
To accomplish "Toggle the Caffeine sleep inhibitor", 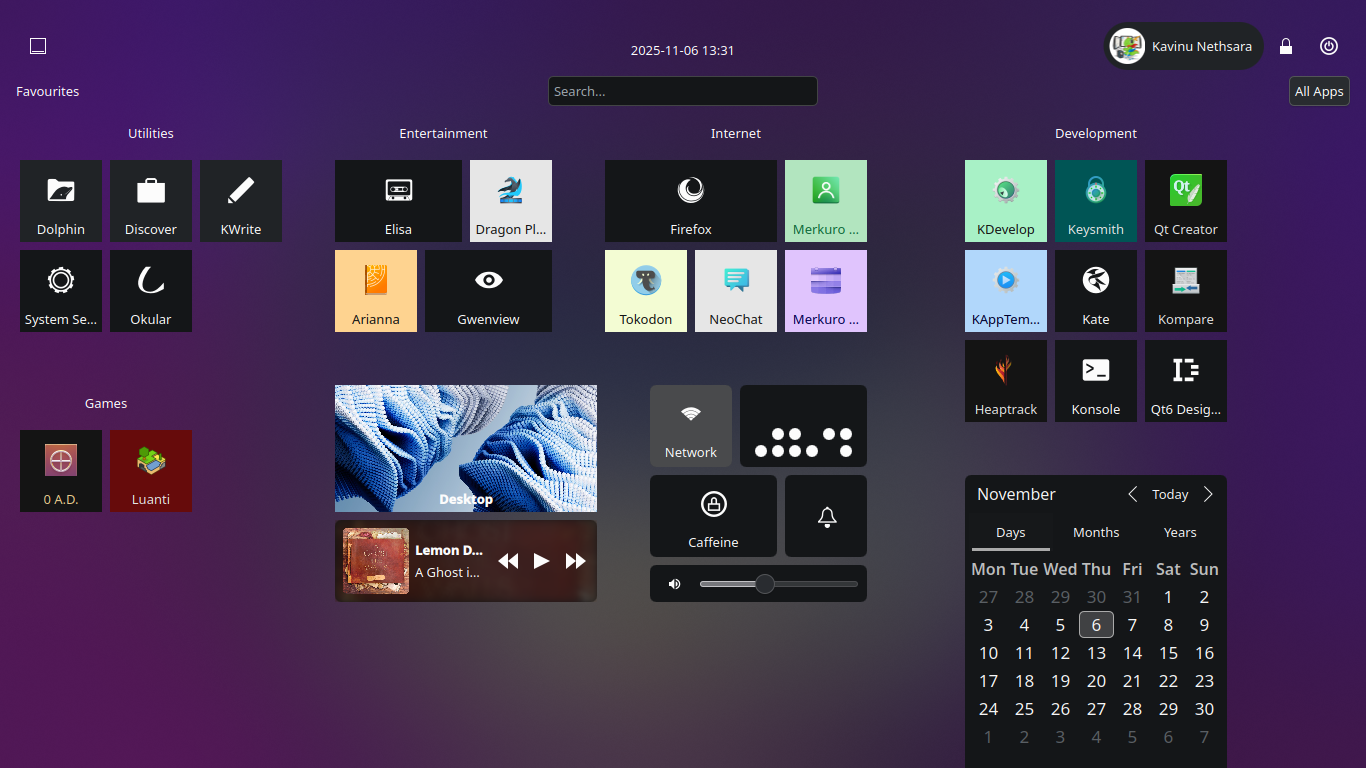I will coord(713,515).
